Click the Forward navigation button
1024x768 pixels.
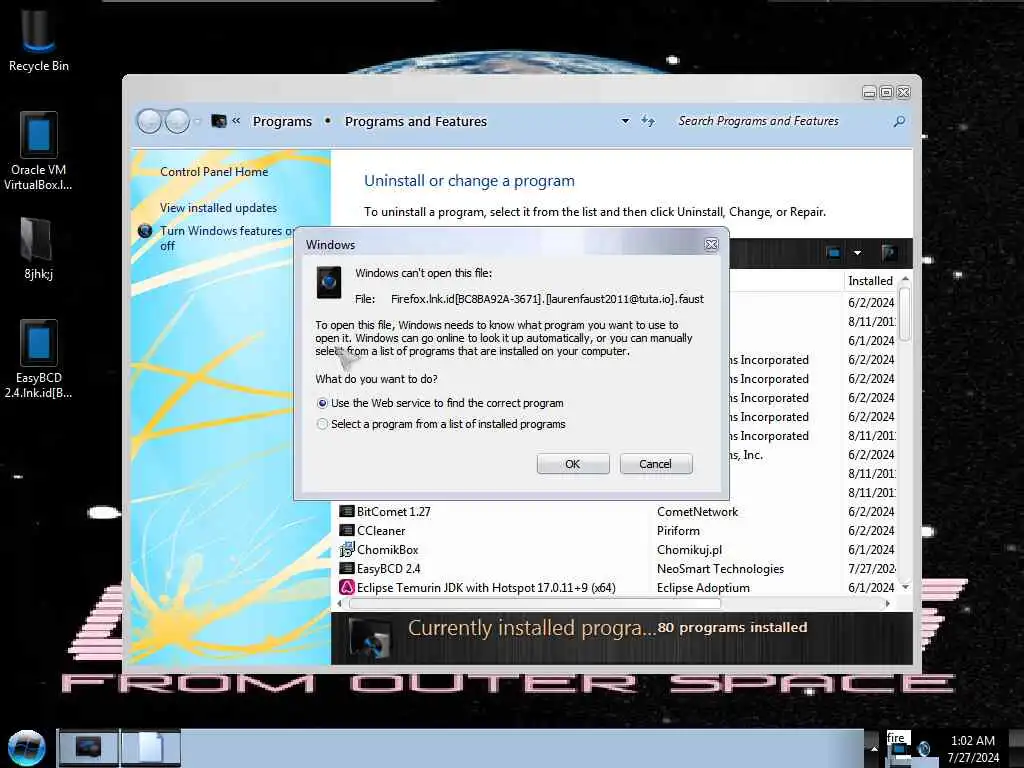point(177,121)
